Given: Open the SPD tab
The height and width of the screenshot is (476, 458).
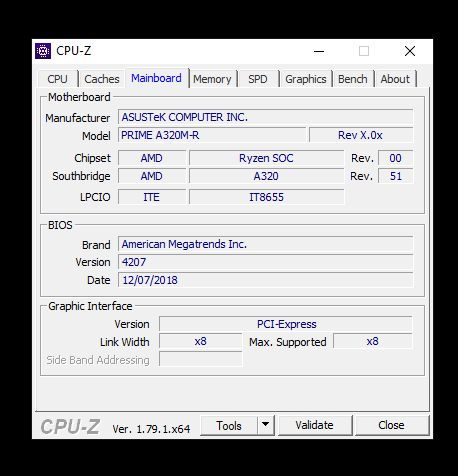Looking at the screenshot, I should click(258, 79).
